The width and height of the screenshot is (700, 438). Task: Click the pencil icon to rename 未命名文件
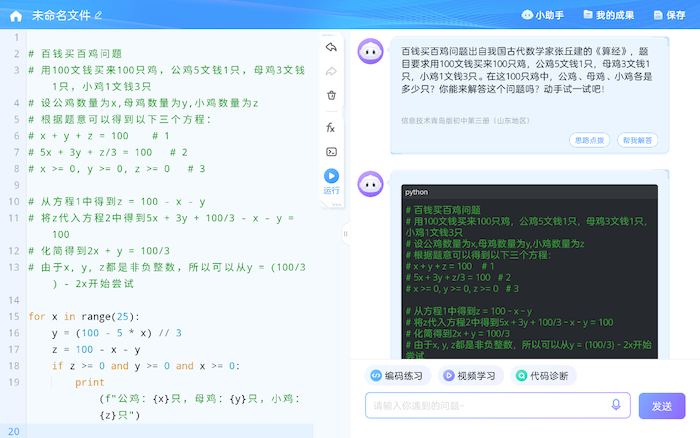point(98,16)
